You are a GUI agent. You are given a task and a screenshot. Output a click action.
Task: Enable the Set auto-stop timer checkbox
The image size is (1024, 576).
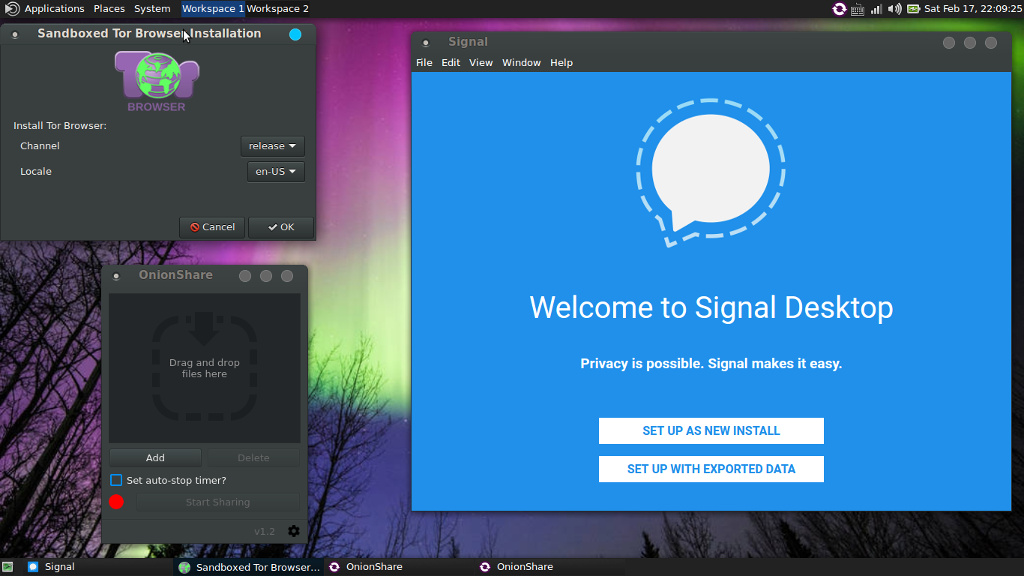pos(116,481)
